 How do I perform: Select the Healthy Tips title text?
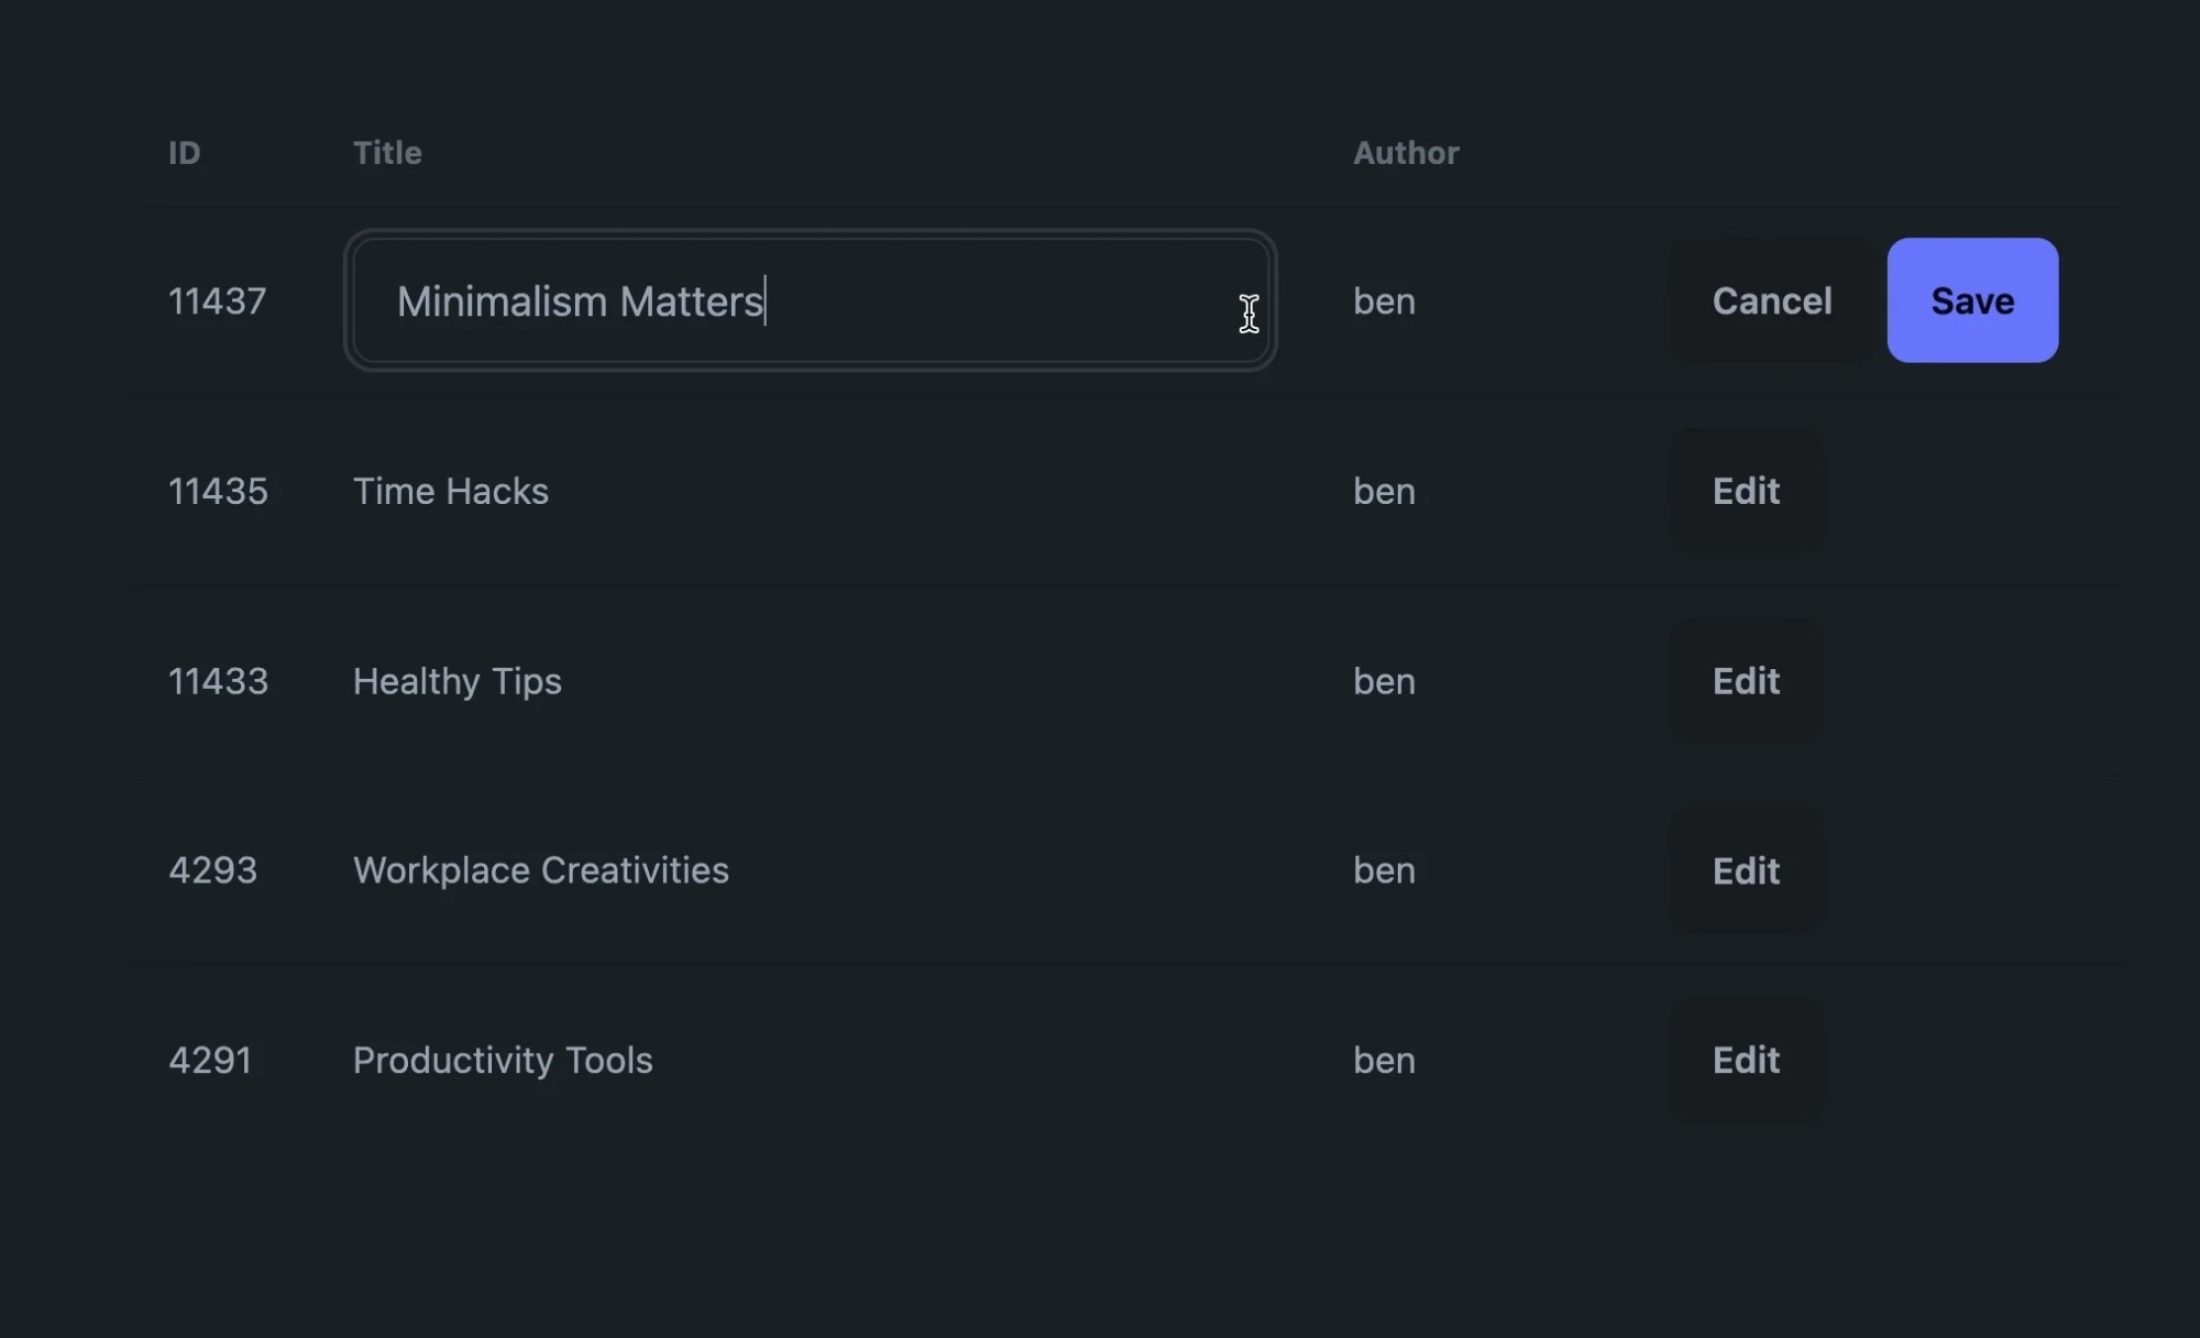(x=456, y=681)
